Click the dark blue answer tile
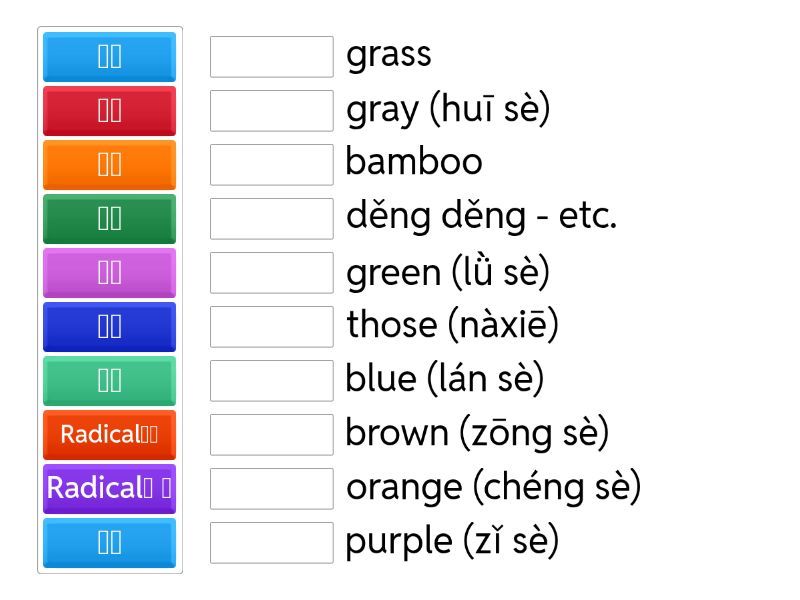The height and width of the screenshot is (600, 800). click(x=109, y=326)
